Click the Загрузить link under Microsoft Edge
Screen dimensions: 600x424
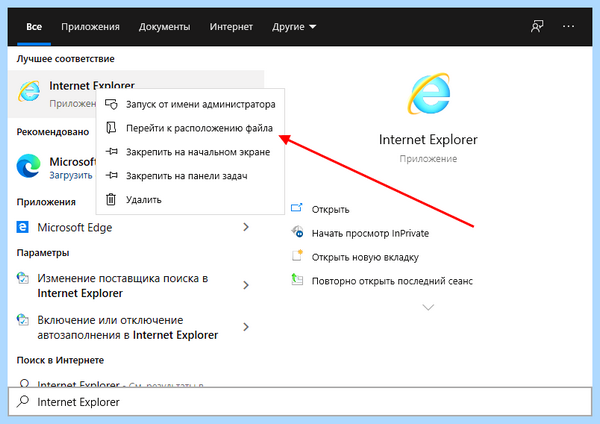coord(71,175)
